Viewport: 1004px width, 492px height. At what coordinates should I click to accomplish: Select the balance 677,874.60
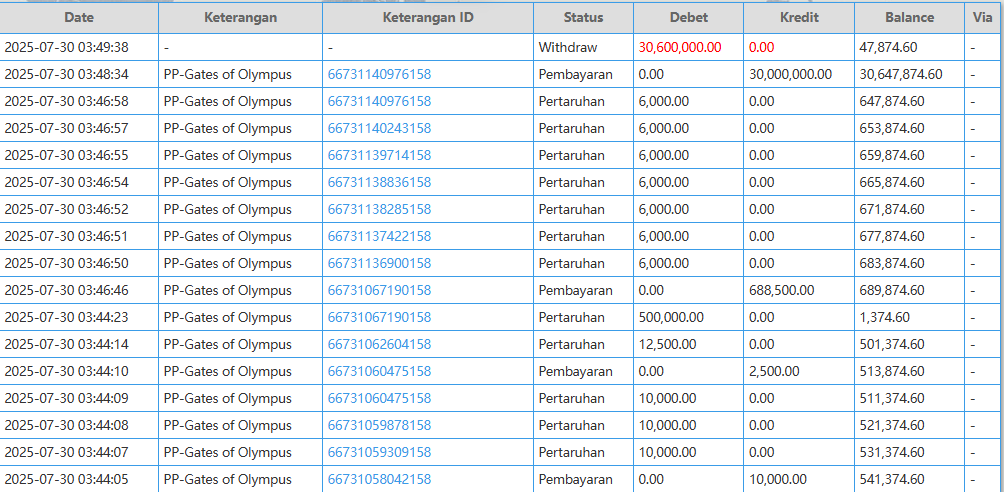(x=892, y=236)
